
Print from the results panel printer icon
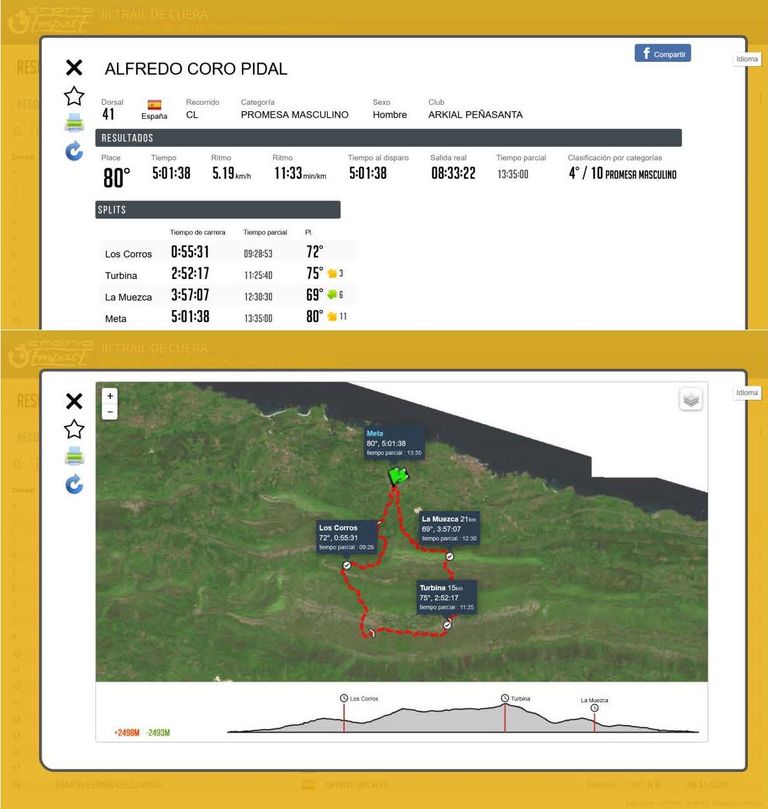point(74,122)
